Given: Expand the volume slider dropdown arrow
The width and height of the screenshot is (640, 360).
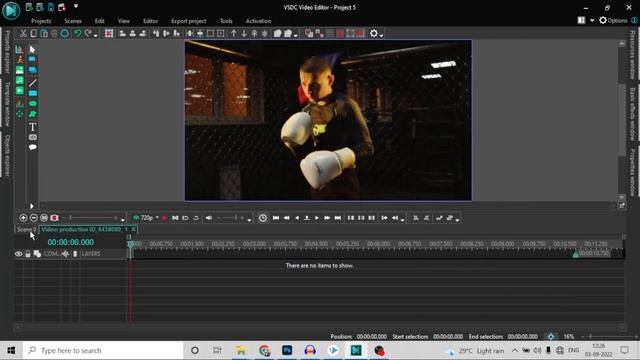Looking at the screenshot, I should 249,220.
